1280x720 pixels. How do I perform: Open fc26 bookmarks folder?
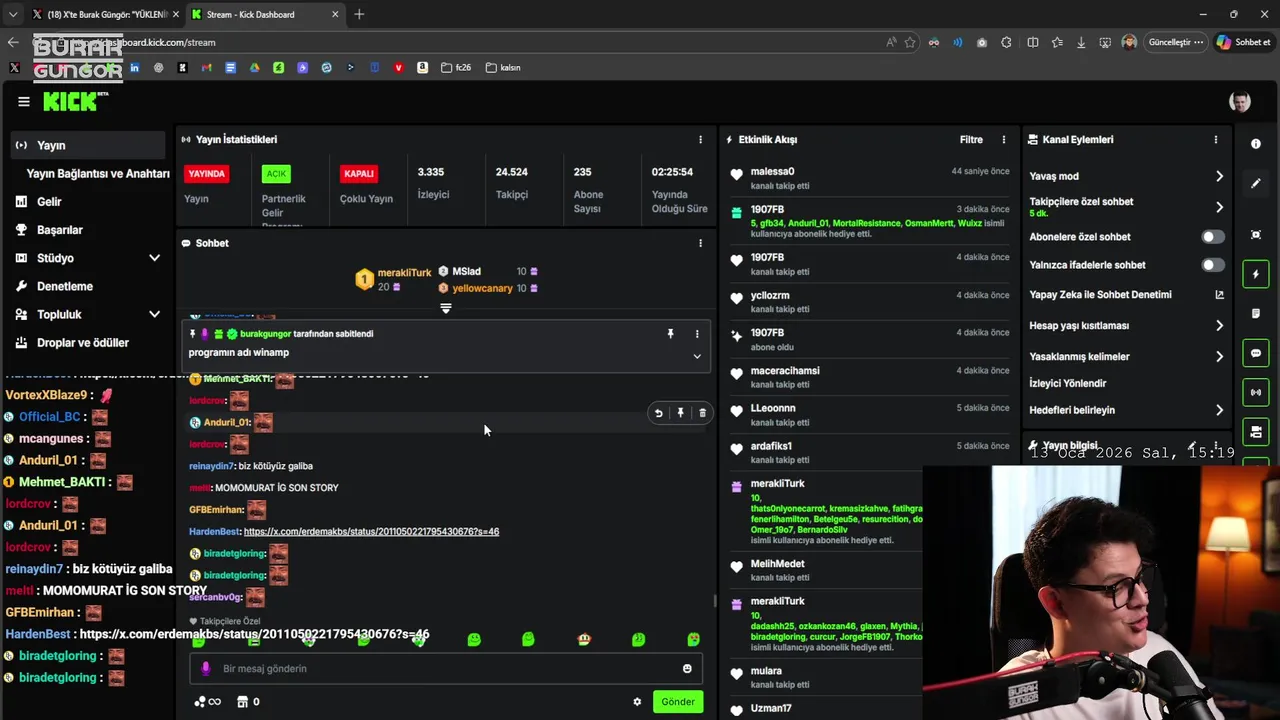(x=456, y=68)
